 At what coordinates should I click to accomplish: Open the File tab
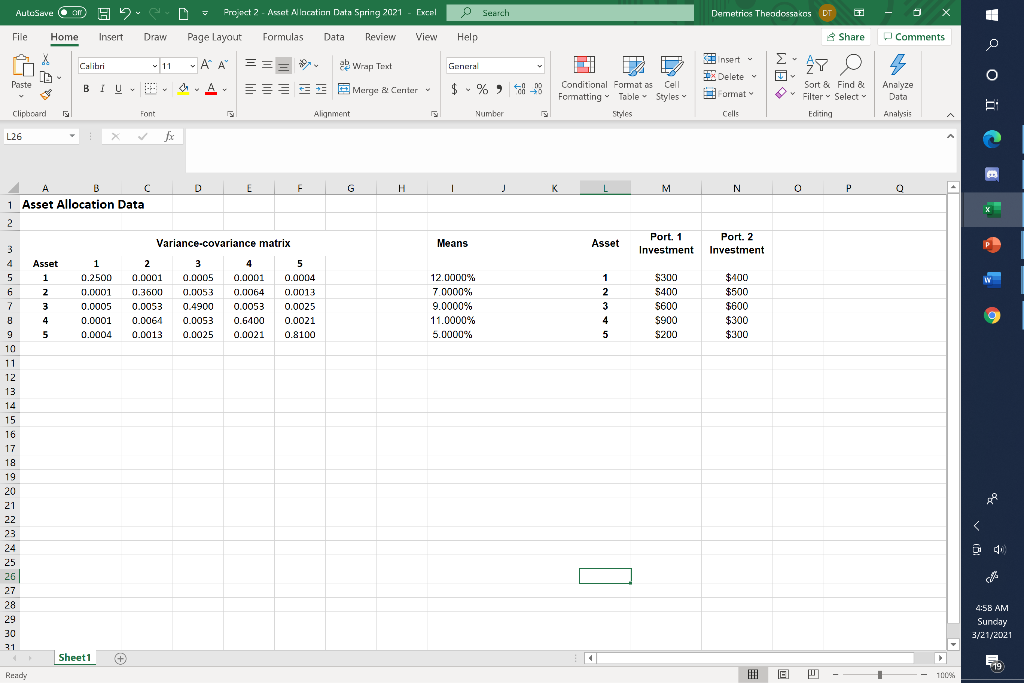(20, 37)
